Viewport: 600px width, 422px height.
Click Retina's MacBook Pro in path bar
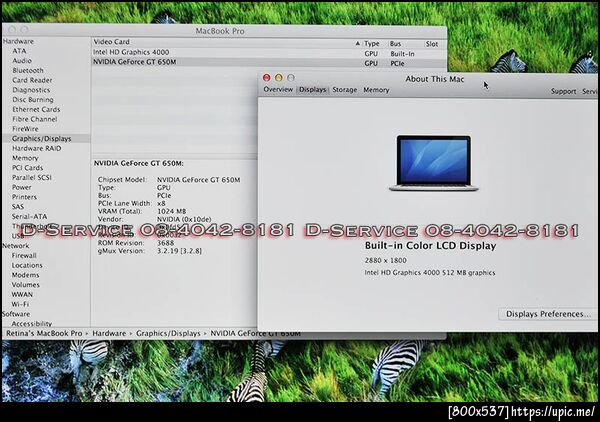[x=44, y=334]
